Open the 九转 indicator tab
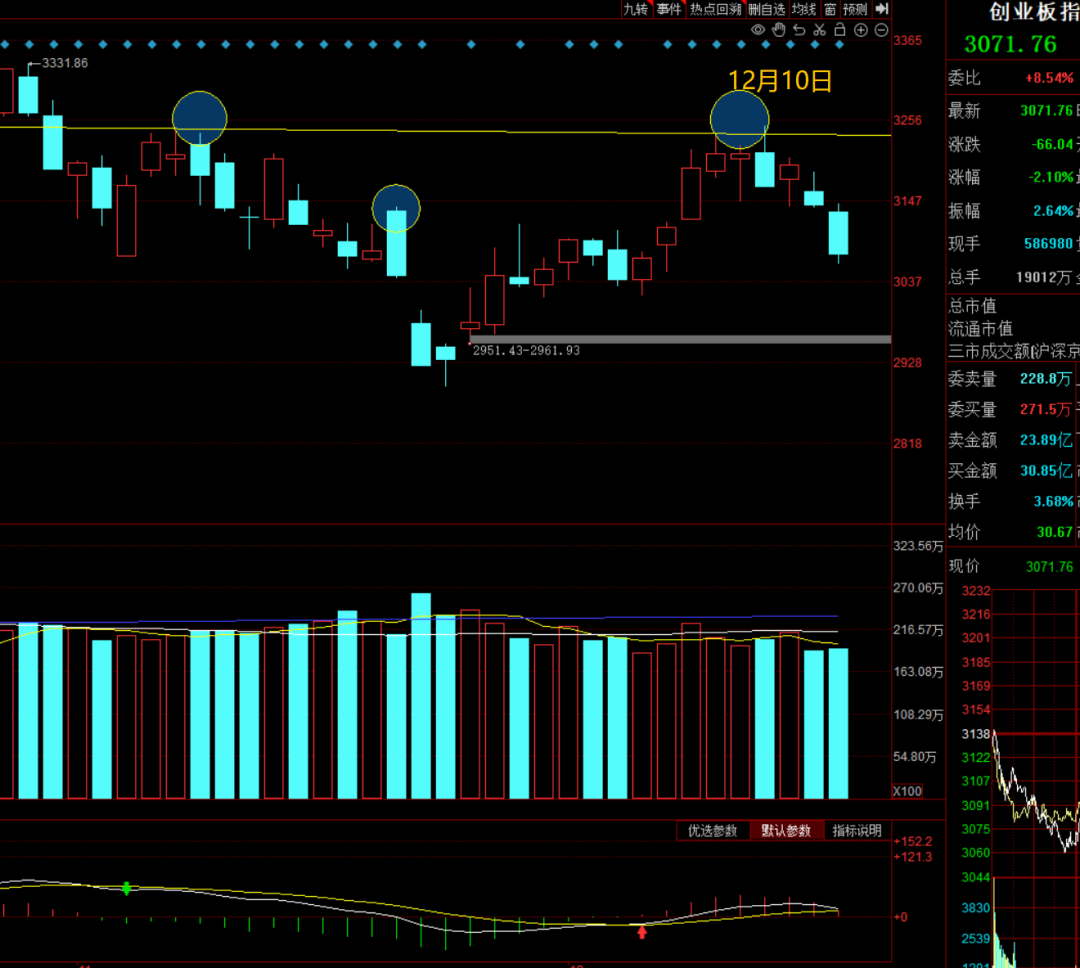Image resolution: width=1080 pixels, height=968 pixels. coord(636,9)
